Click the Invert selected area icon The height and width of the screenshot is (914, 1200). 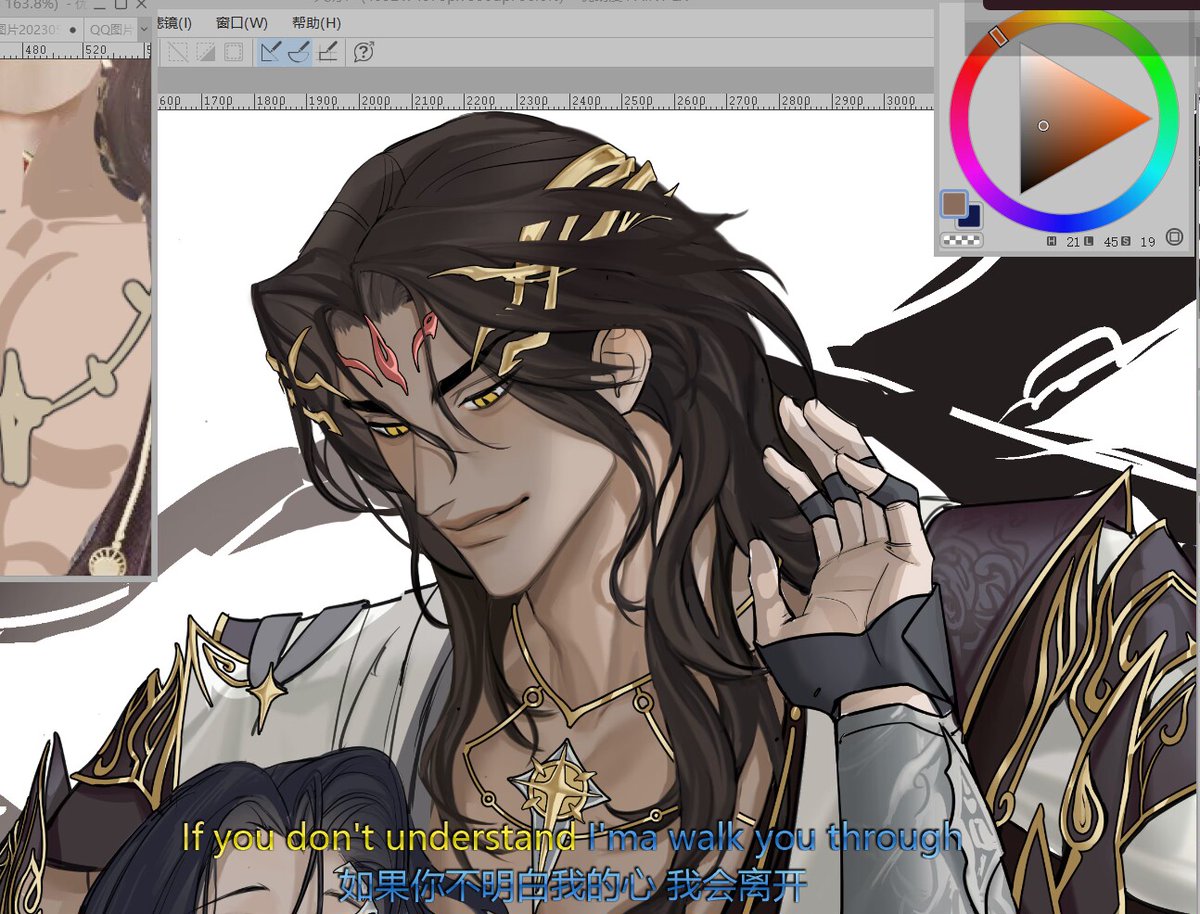tap(205, 51)
